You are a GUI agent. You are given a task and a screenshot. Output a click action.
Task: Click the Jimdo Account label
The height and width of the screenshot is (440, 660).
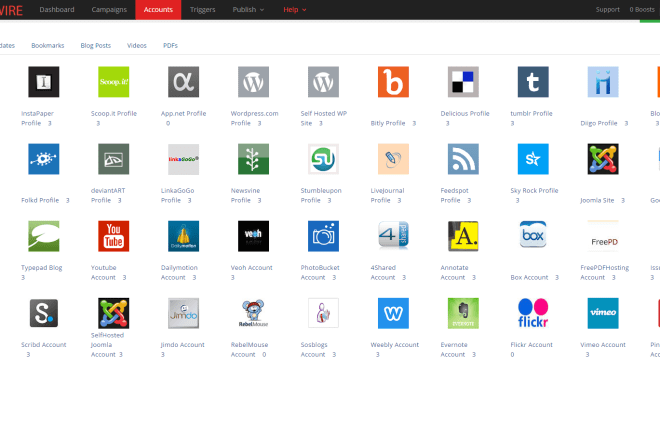click(x=183, y=344)
